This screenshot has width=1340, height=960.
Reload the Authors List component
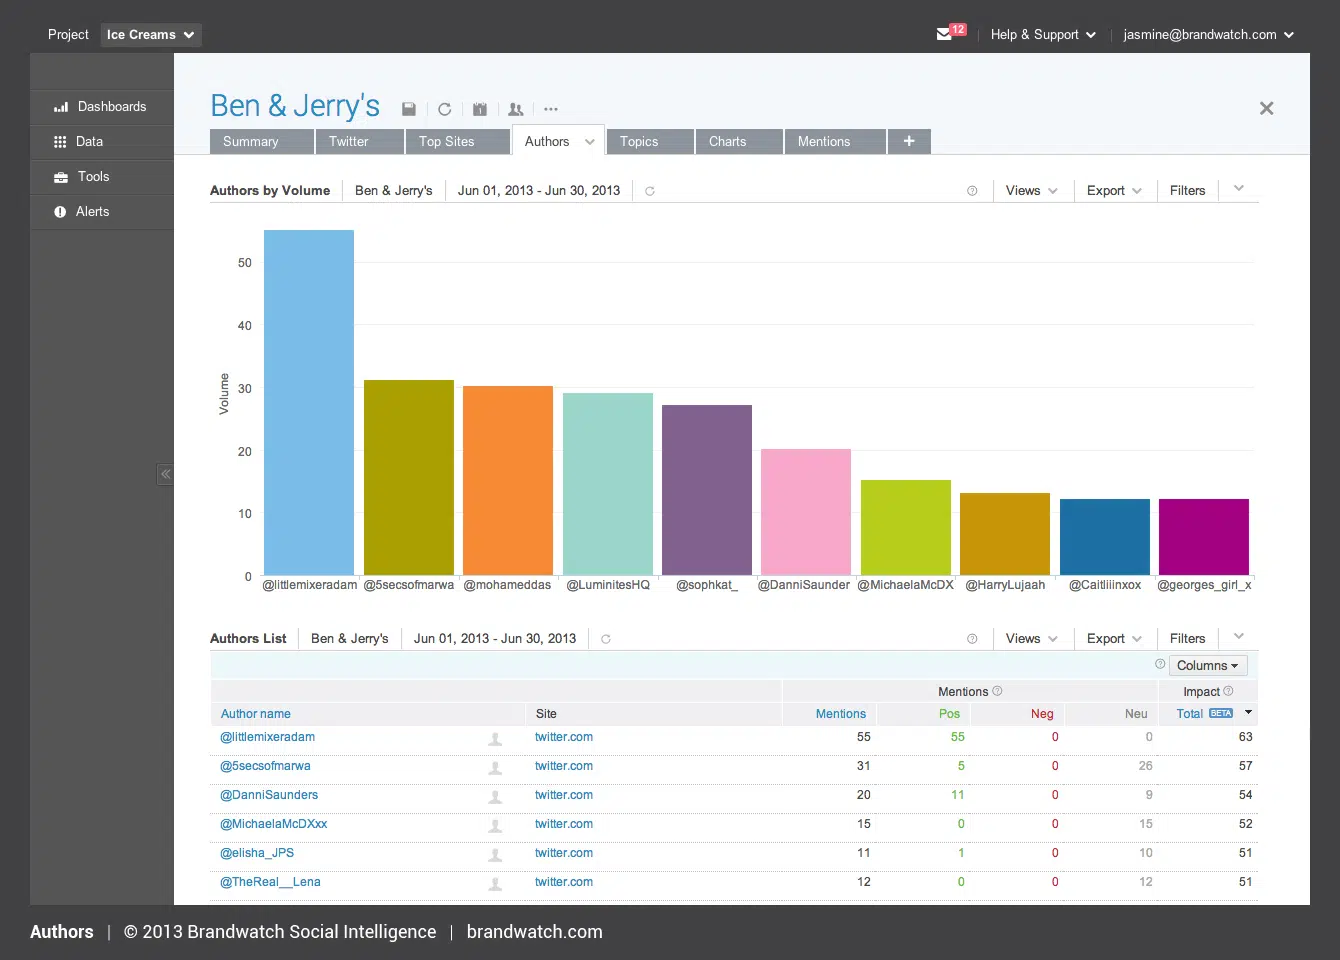click(x=606, y=639)
